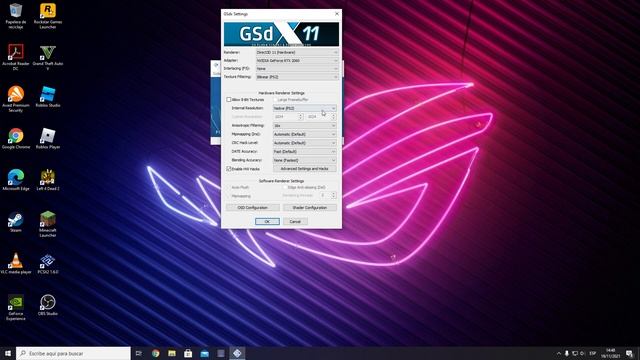Open the Mail app from taskbar
This screenshot has height=360, width=640.
coord(204,353)
